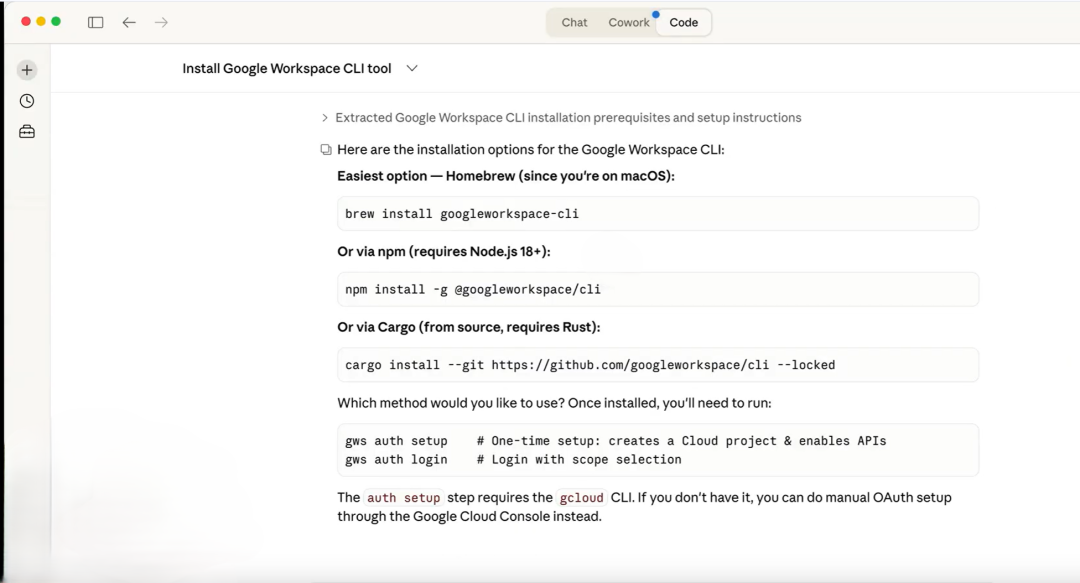
Task: Click the cargo install command block
Action: tap(657, 365)
